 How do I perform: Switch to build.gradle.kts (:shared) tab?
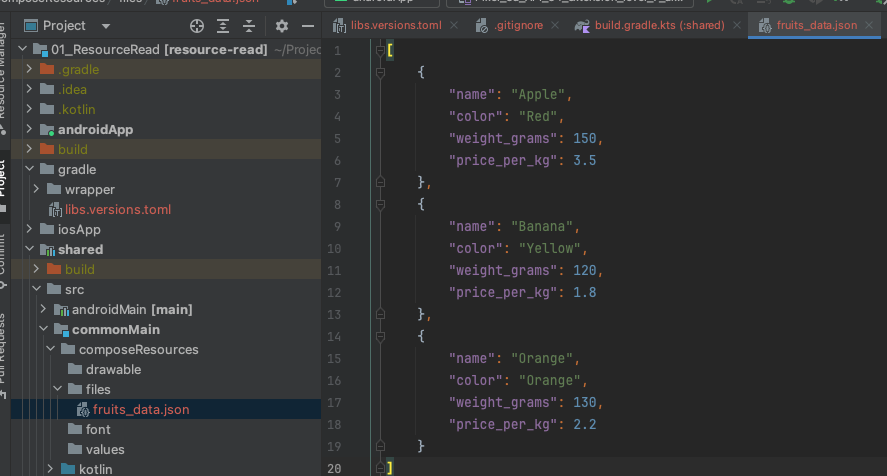point(660,25)
